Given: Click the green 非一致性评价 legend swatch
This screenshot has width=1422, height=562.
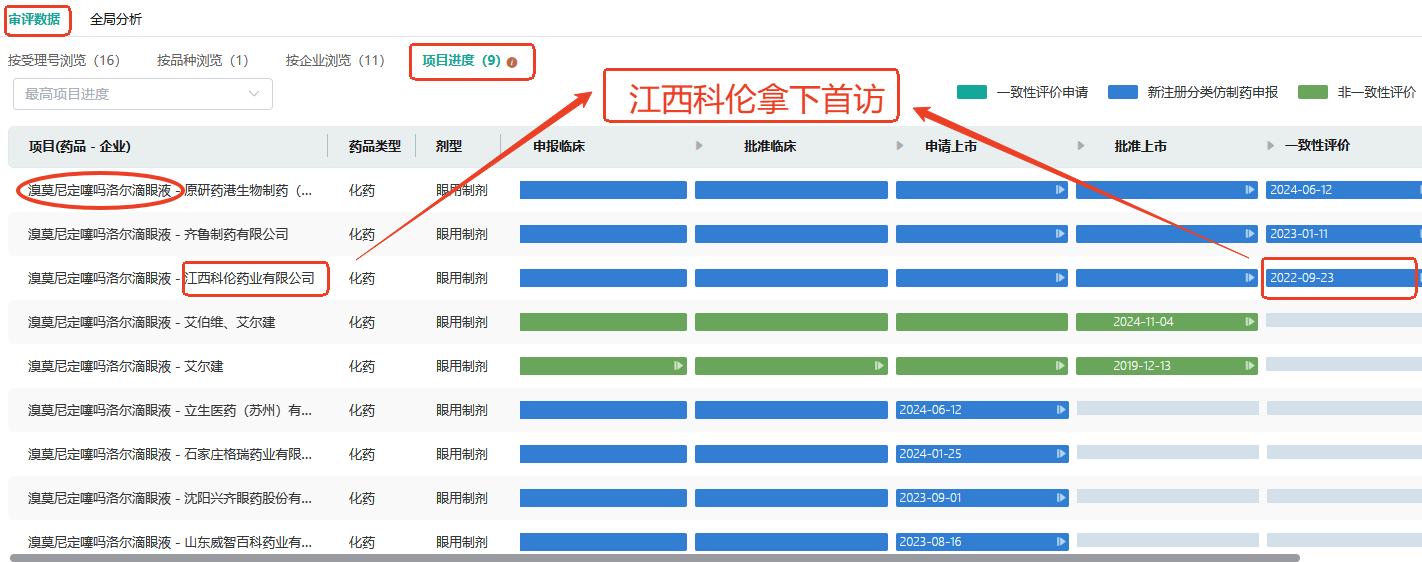Looking at the screenshot, I should pyautogui.click(x=1313, y=92).
